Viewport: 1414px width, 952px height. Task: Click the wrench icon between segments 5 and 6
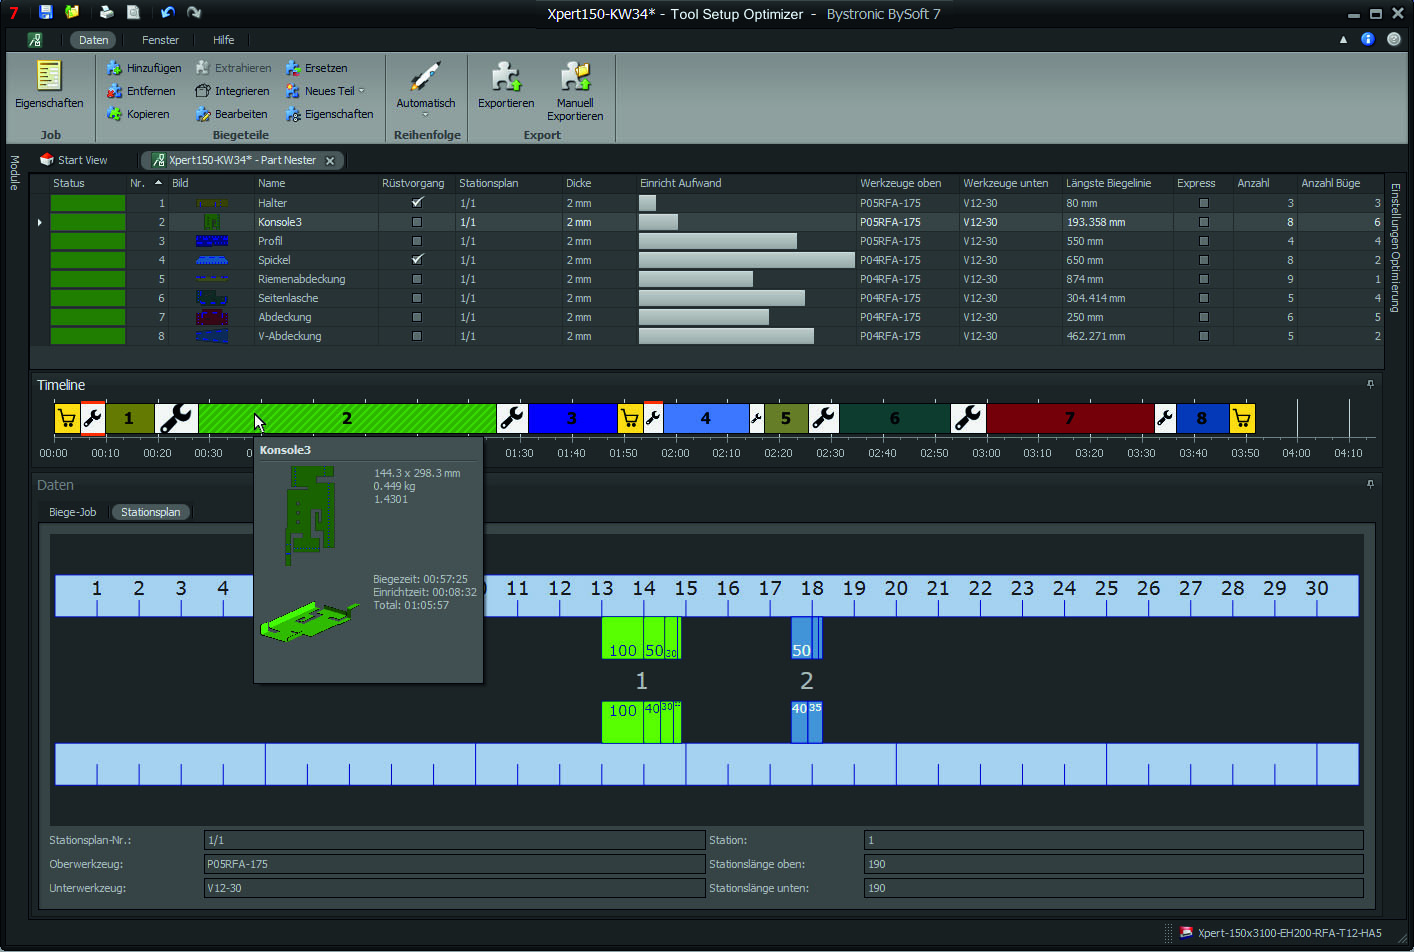[x=823, y=418]
